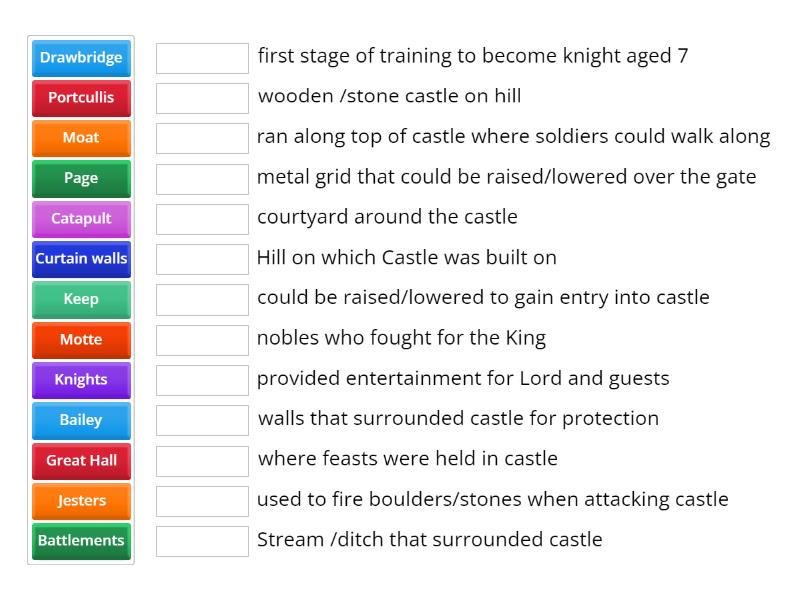Select the answer slot for feasts definition
Screen dimensions: 800x600
tap(201, 459)
